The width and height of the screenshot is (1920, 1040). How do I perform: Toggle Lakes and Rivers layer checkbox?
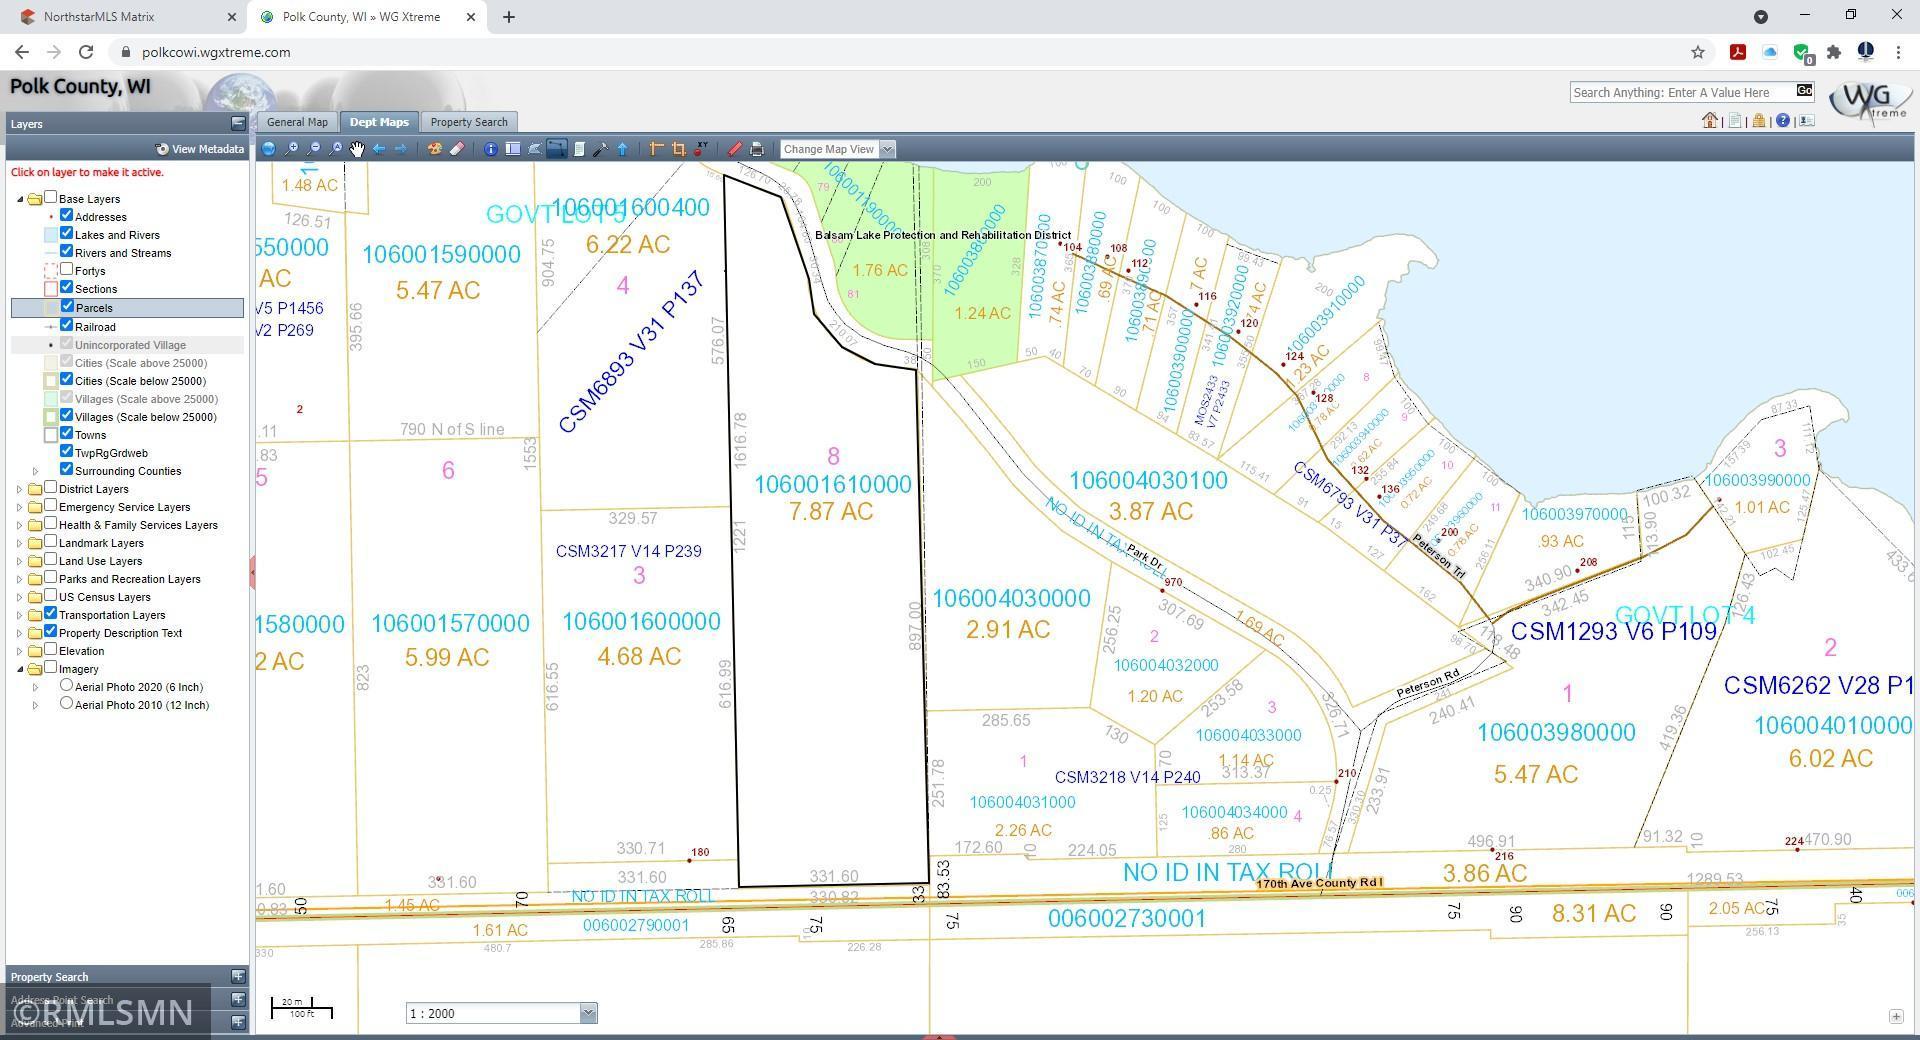tap(66, 233)
